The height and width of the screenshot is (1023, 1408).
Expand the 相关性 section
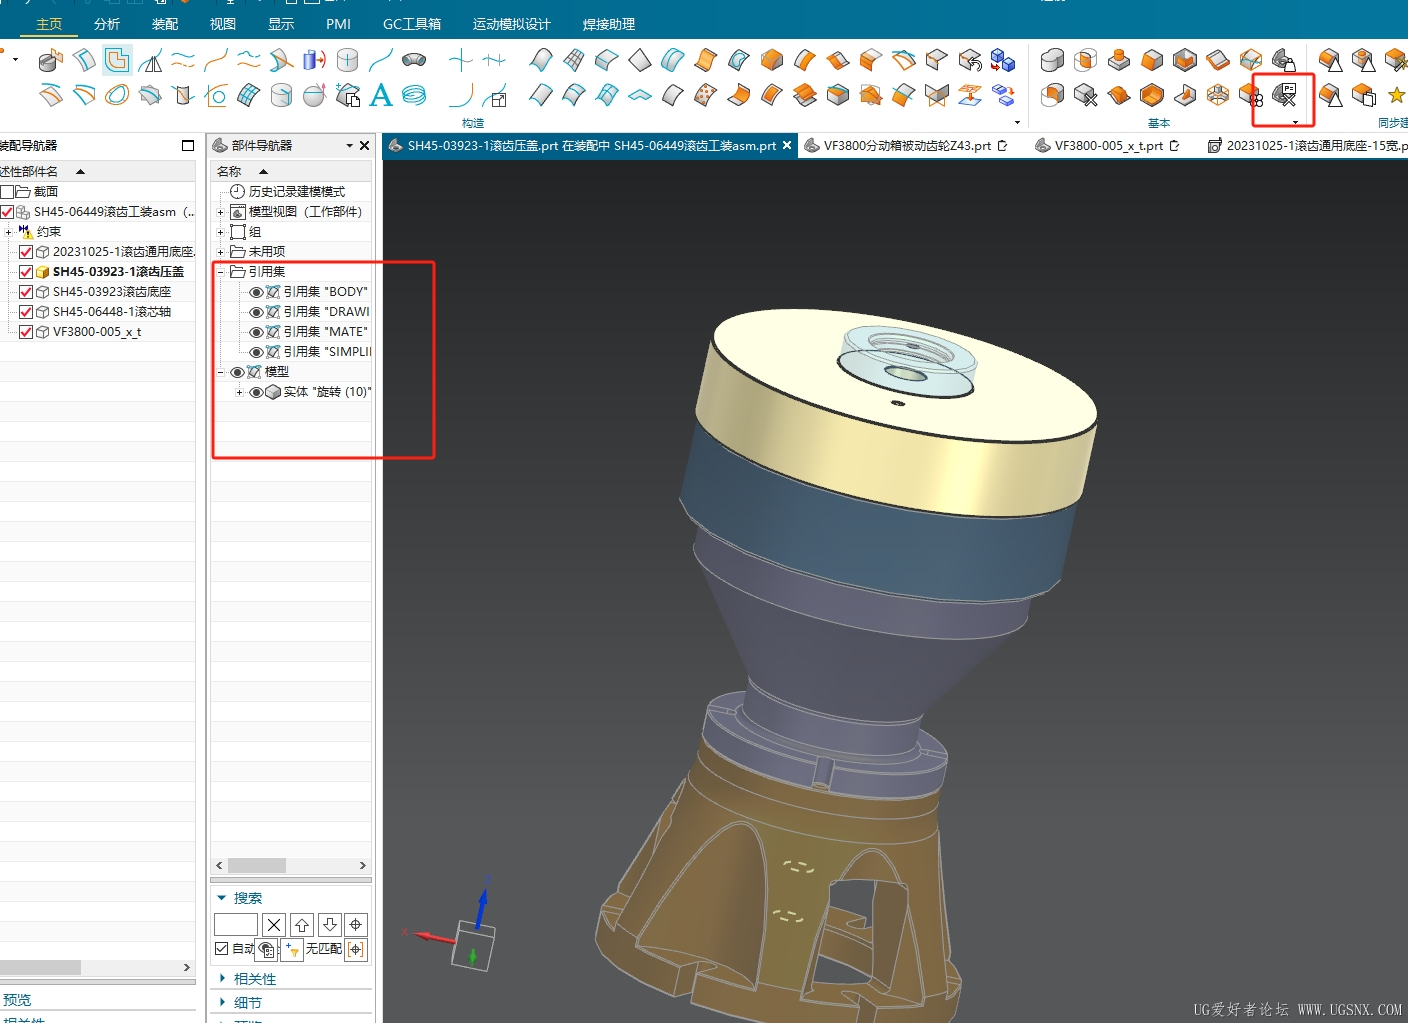(x=222, y=978)
